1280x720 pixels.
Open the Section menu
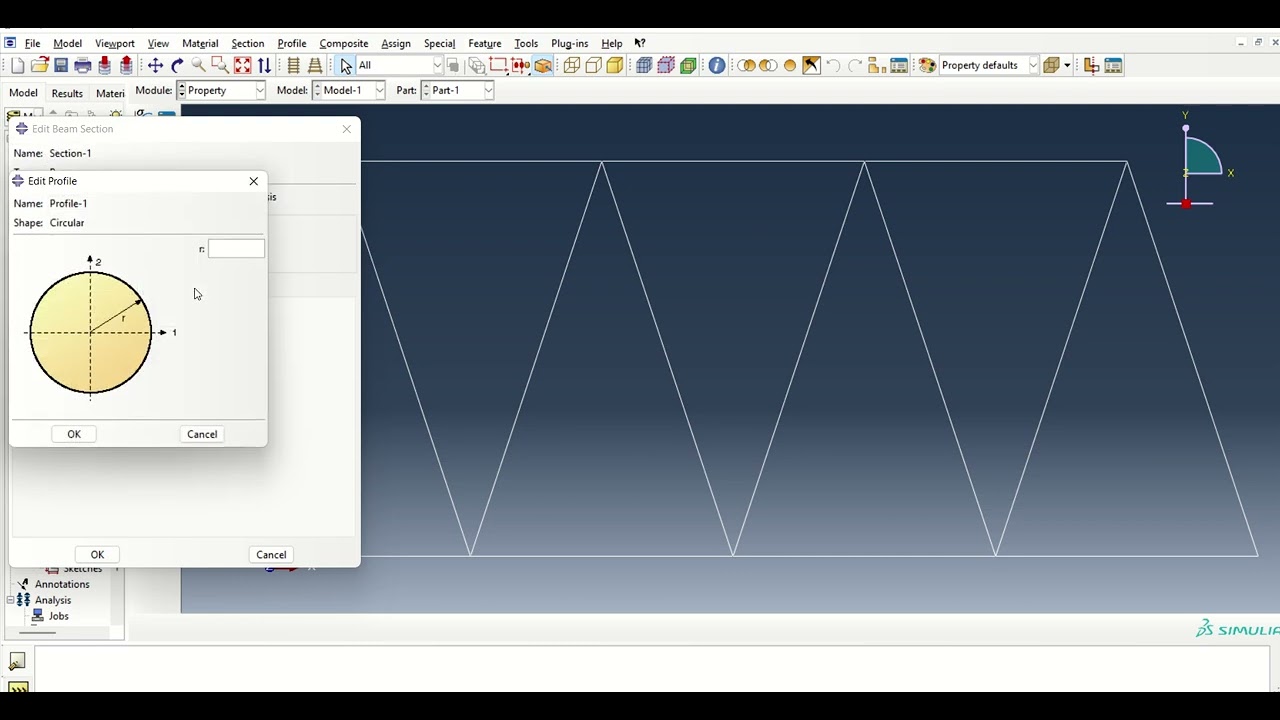[x=248, y=44]
